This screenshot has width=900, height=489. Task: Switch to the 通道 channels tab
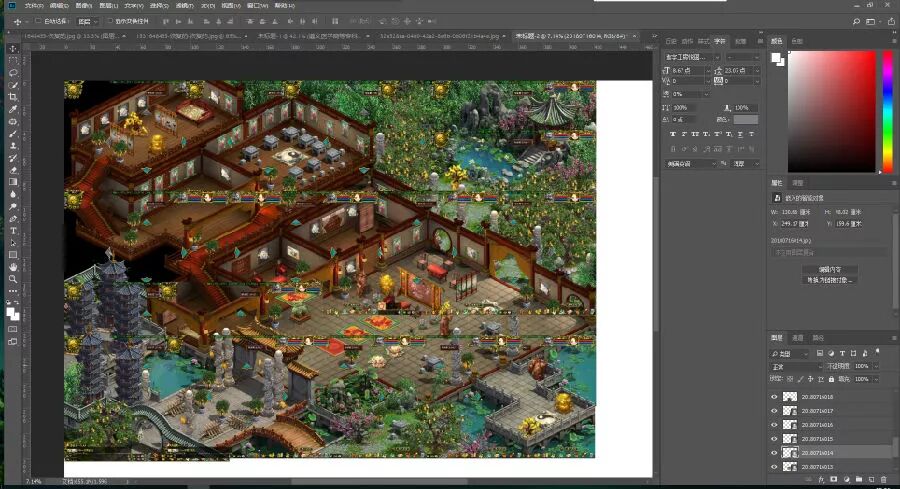click(x=797, y=338)
